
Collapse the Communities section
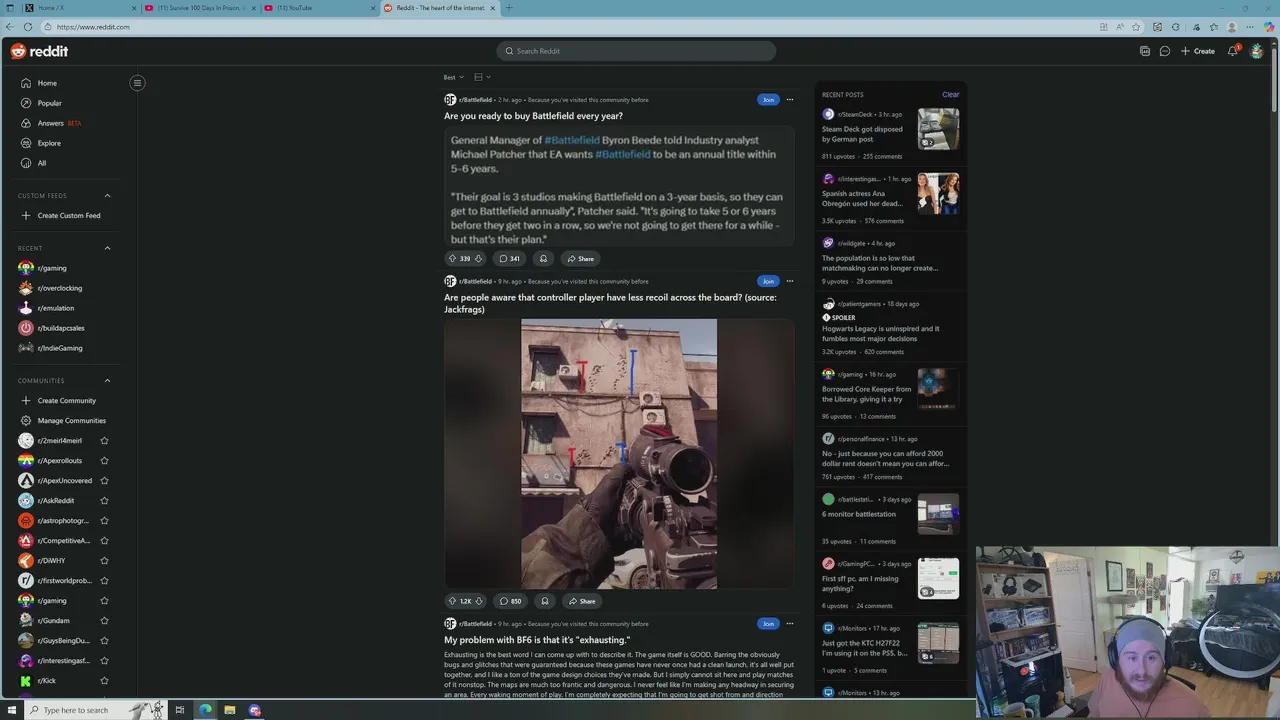click(107, 381)
